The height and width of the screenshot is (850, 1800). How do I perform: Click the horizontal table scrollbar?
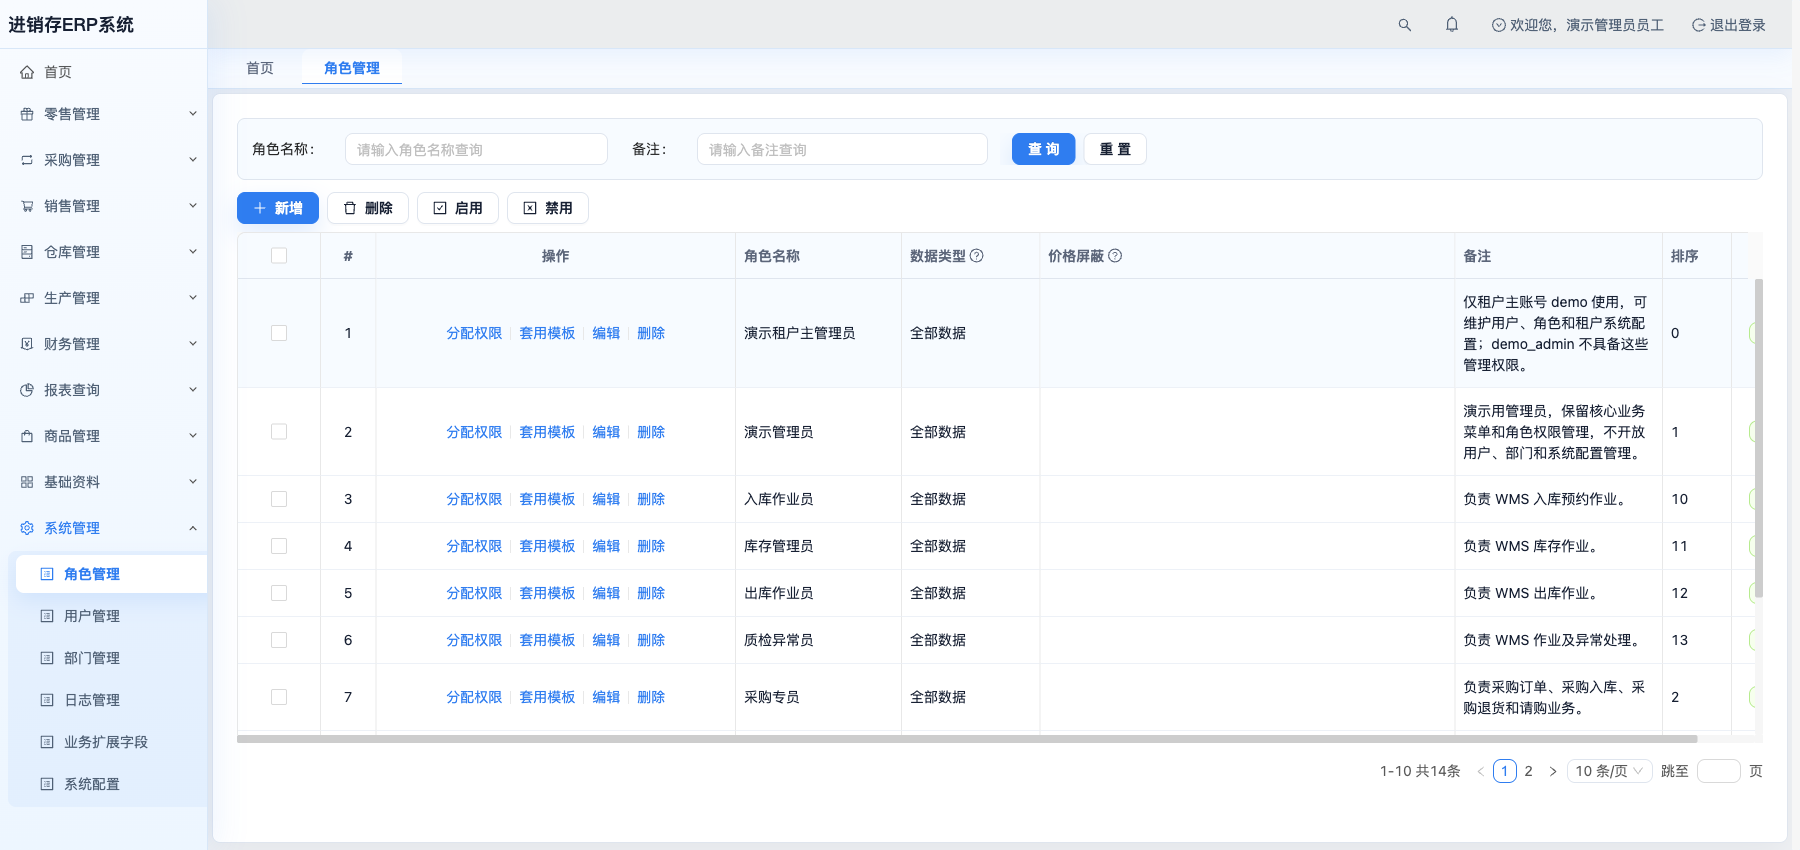pos(967,739)
